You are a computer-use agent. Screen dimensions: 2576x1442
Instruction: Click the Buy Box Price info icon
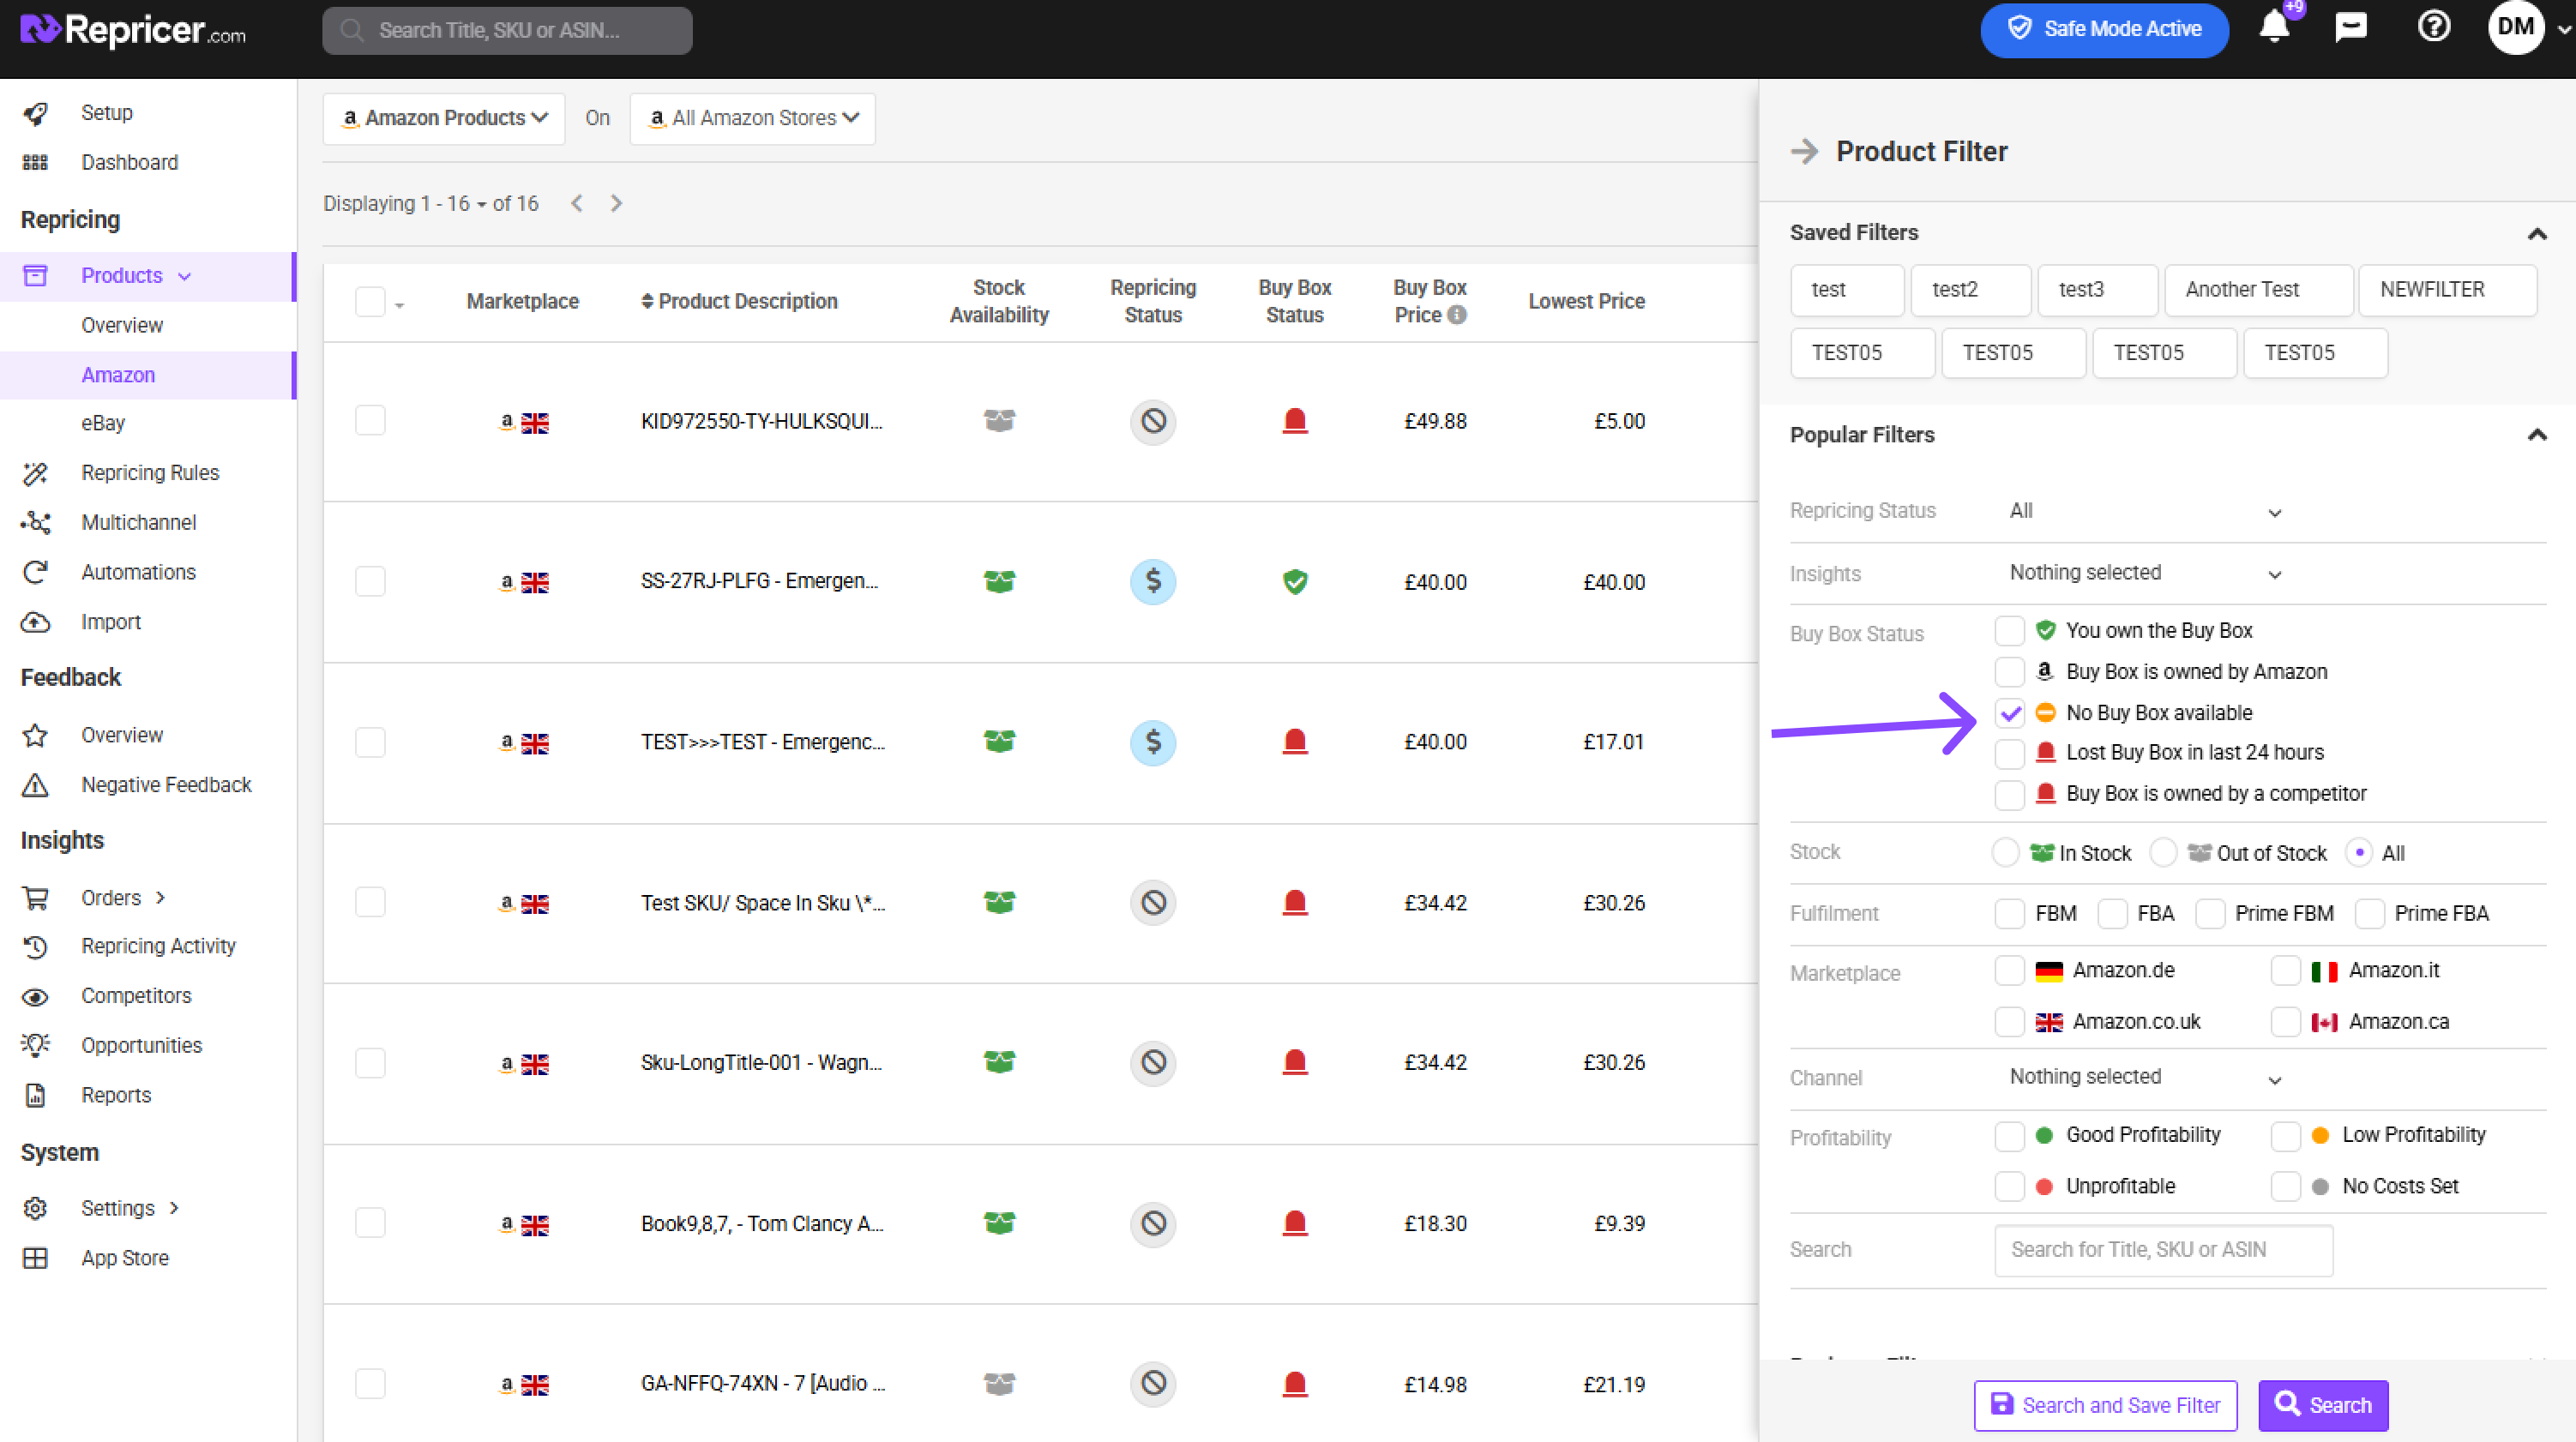(x=1458, y=315)
